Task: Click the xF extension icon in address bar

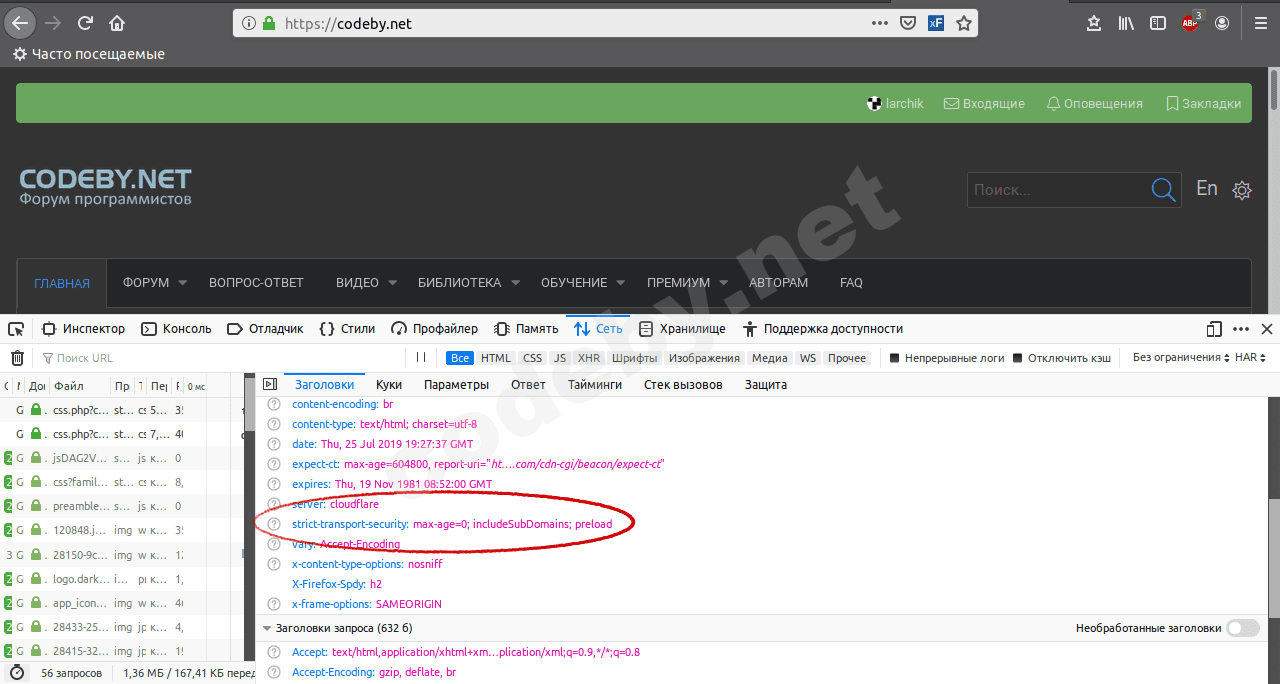Action: (x=936, y=23)
